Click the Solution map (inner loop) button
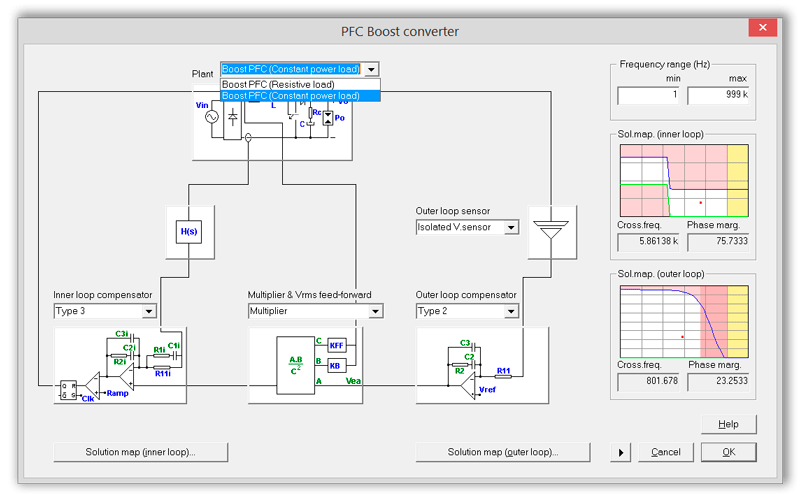Screen dimensions: 800x501 (x=141, y=452)
